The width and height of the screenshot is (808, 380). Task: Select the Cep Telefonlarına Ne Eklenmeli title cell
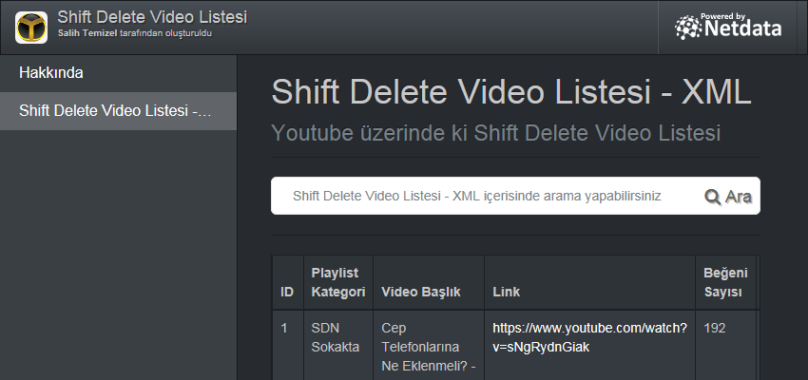pos(429,345)
